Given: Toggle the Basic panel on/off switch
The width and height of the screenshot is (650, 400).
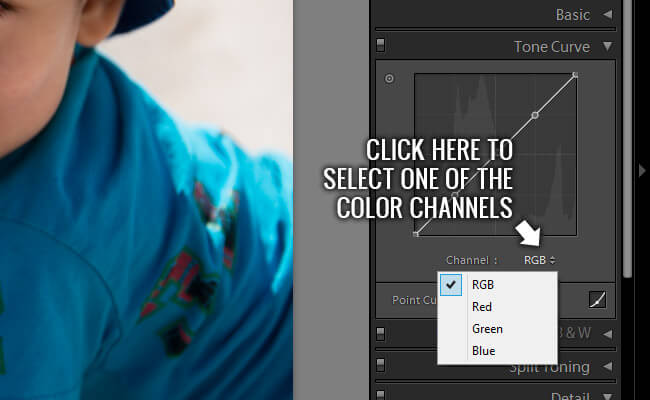Looking at the screenshot, I should tap(381, 14).
